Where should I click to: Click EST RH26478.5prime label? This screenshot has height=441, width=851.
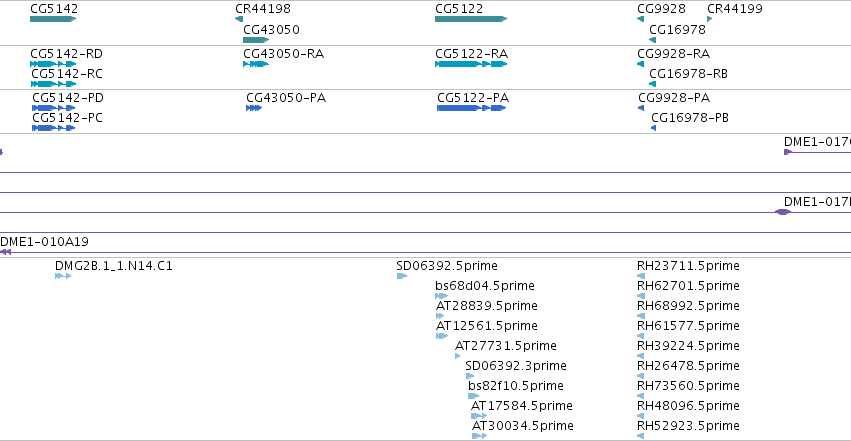[x=688, y=366]
